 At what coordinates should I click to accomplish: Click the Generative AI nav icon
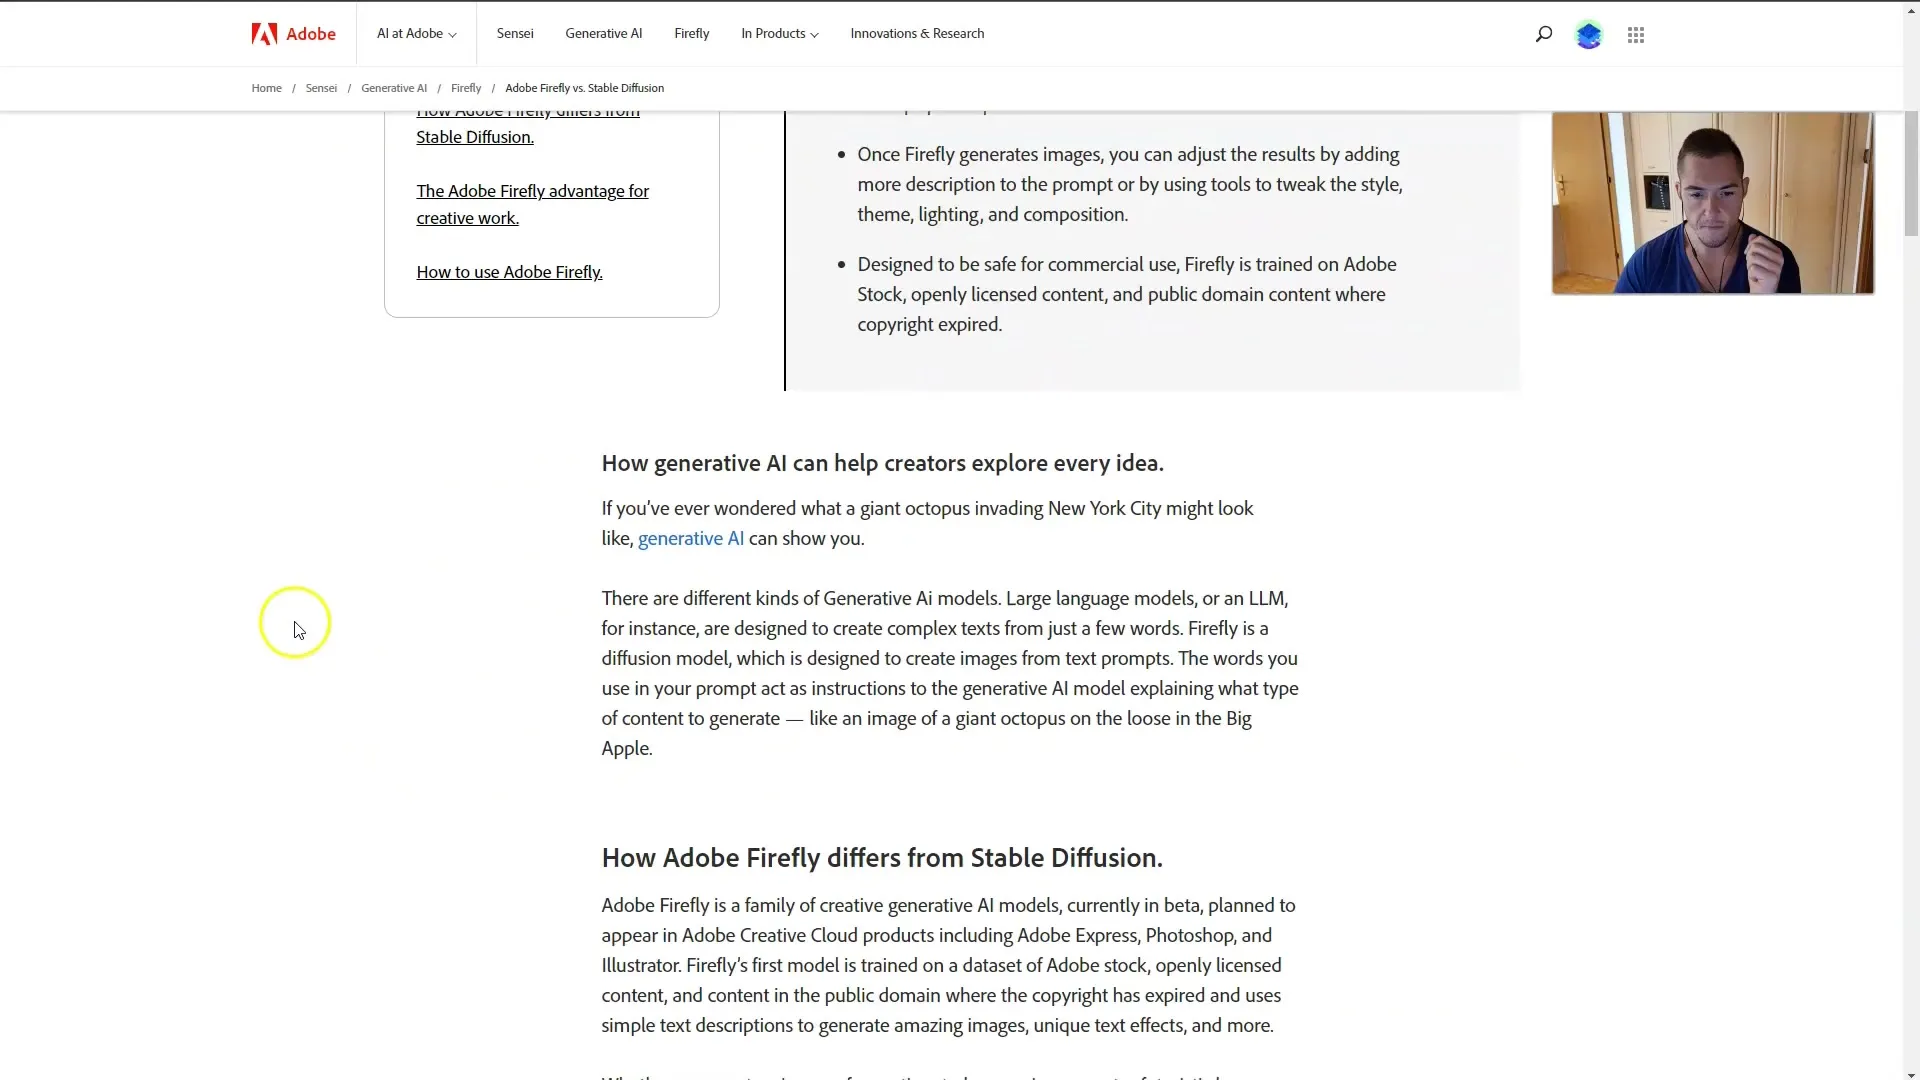[604, 33]
